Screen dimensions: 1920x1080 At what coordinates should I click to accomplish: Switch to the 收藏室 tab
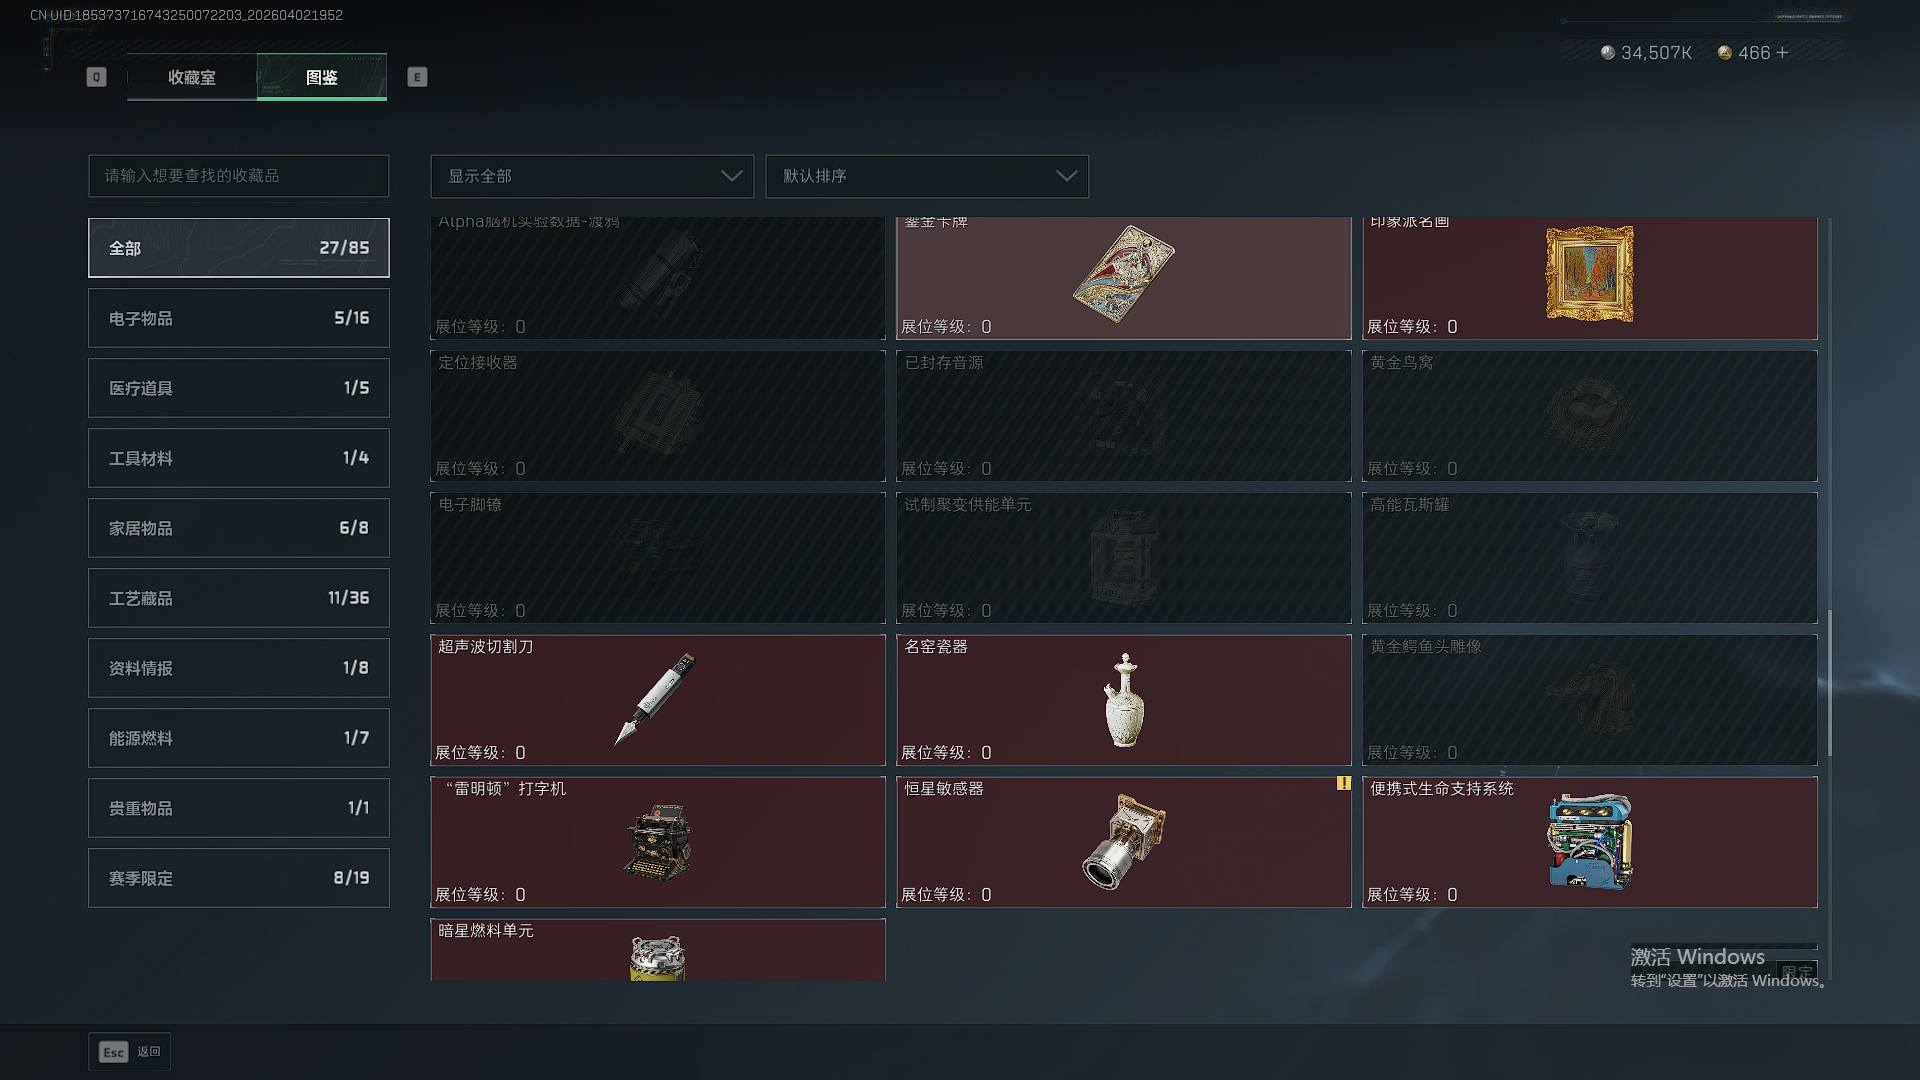pos(191,77)
